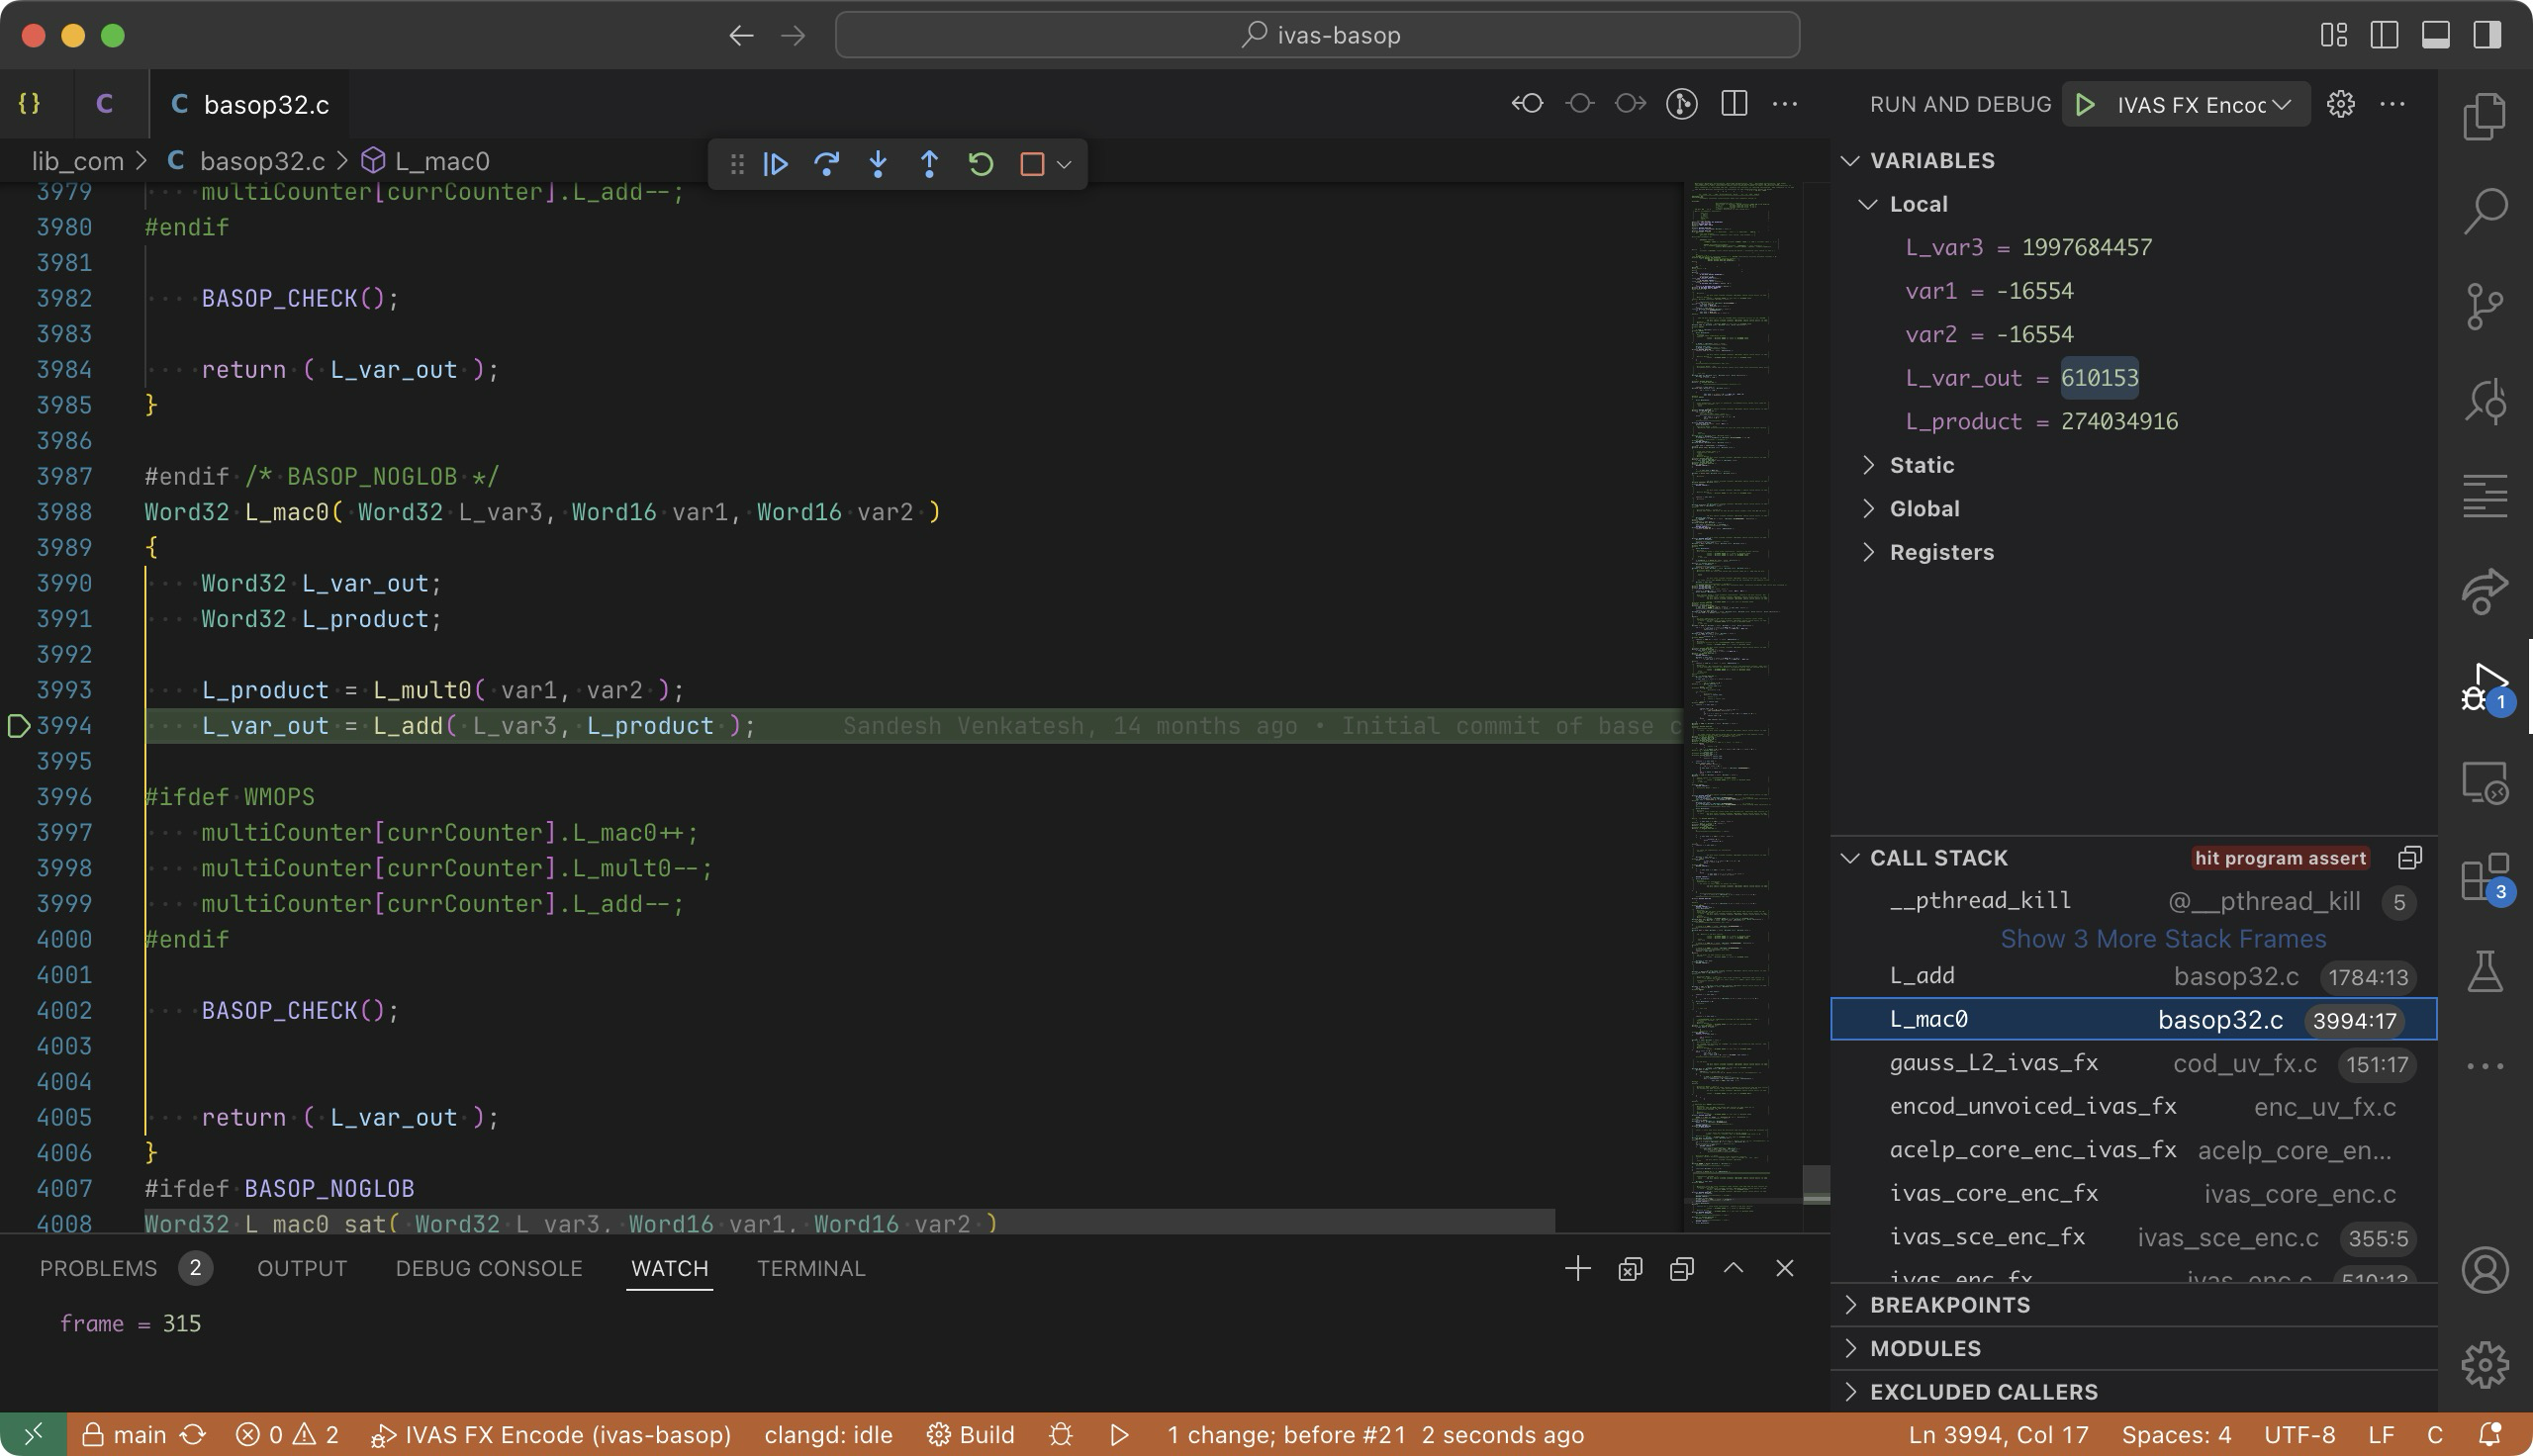The image size is (2533, 1456).
Task: Click the split editor right icon
Action: click(1734, 104)
